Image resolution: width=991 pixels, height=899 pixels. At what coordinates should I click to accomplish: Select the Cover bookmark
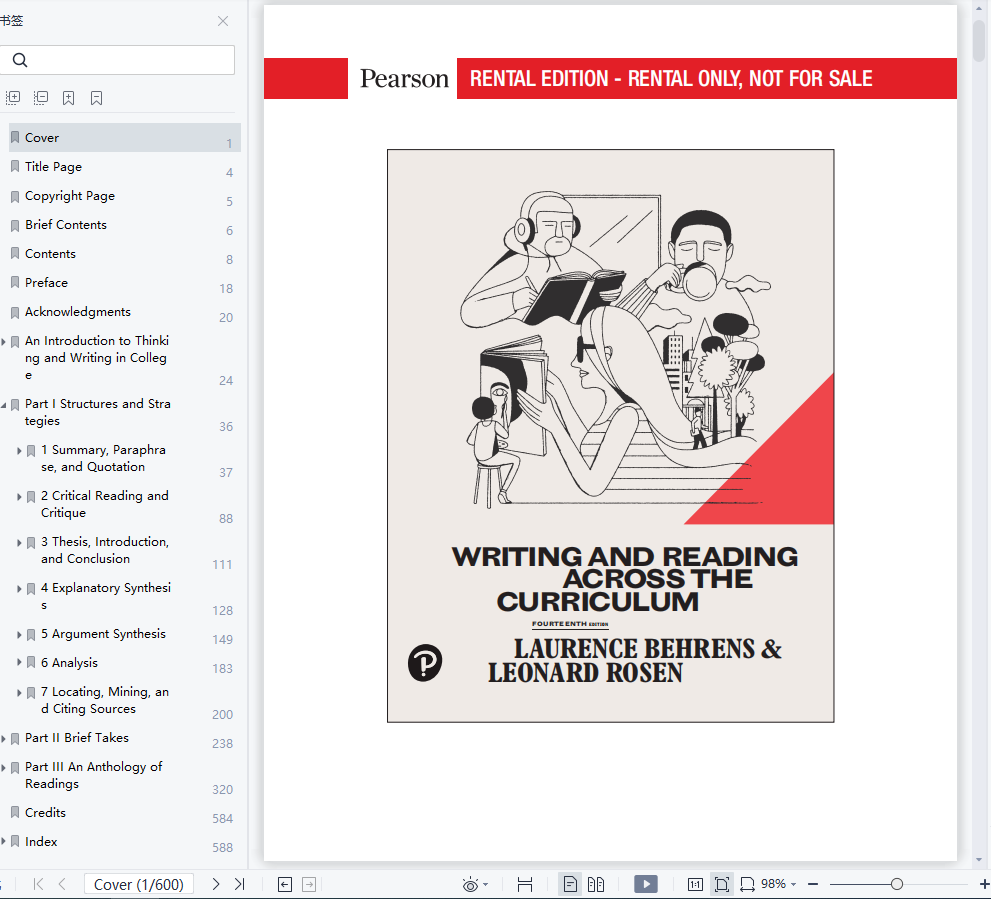pyautogui.click(x=125, y=138)
